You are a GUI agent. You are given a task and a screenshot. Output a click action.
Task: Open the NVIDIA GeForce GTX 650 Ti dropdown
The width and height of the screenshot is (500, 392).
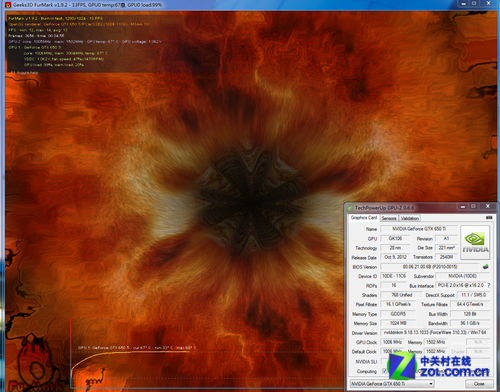[x=392, y=384]
